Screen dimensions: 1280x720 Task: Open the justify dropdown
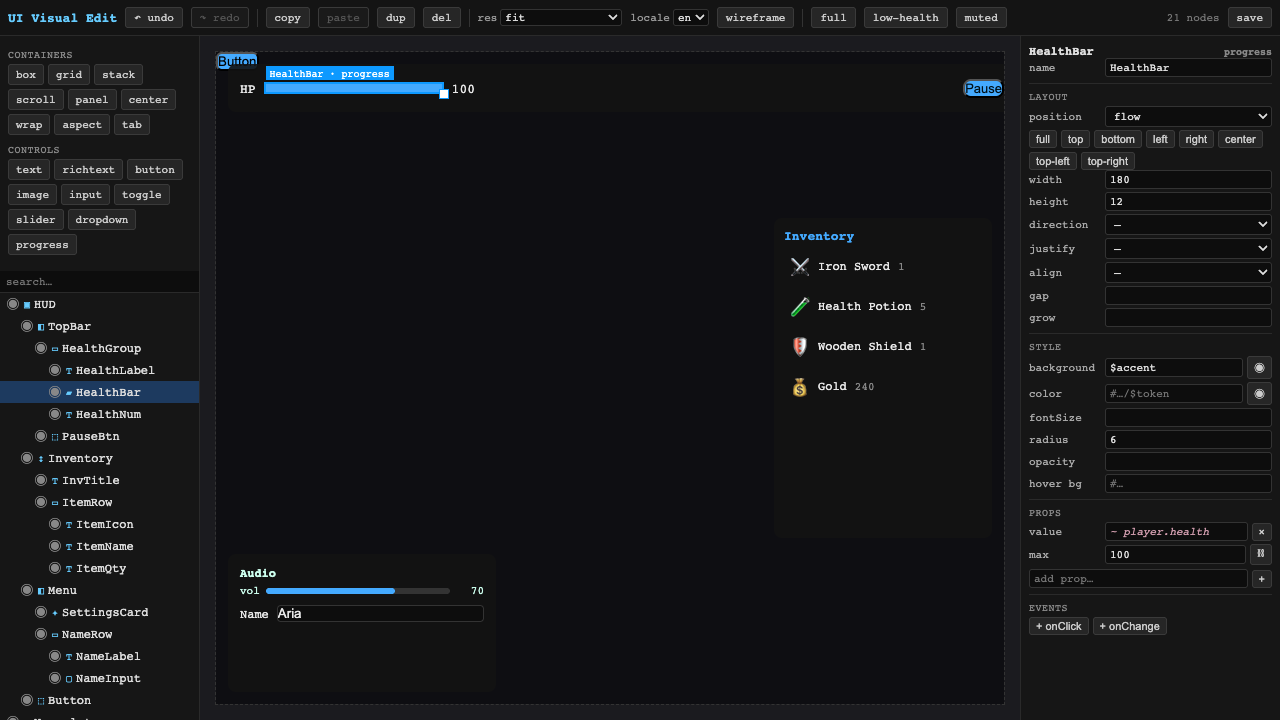(1188, 249)
